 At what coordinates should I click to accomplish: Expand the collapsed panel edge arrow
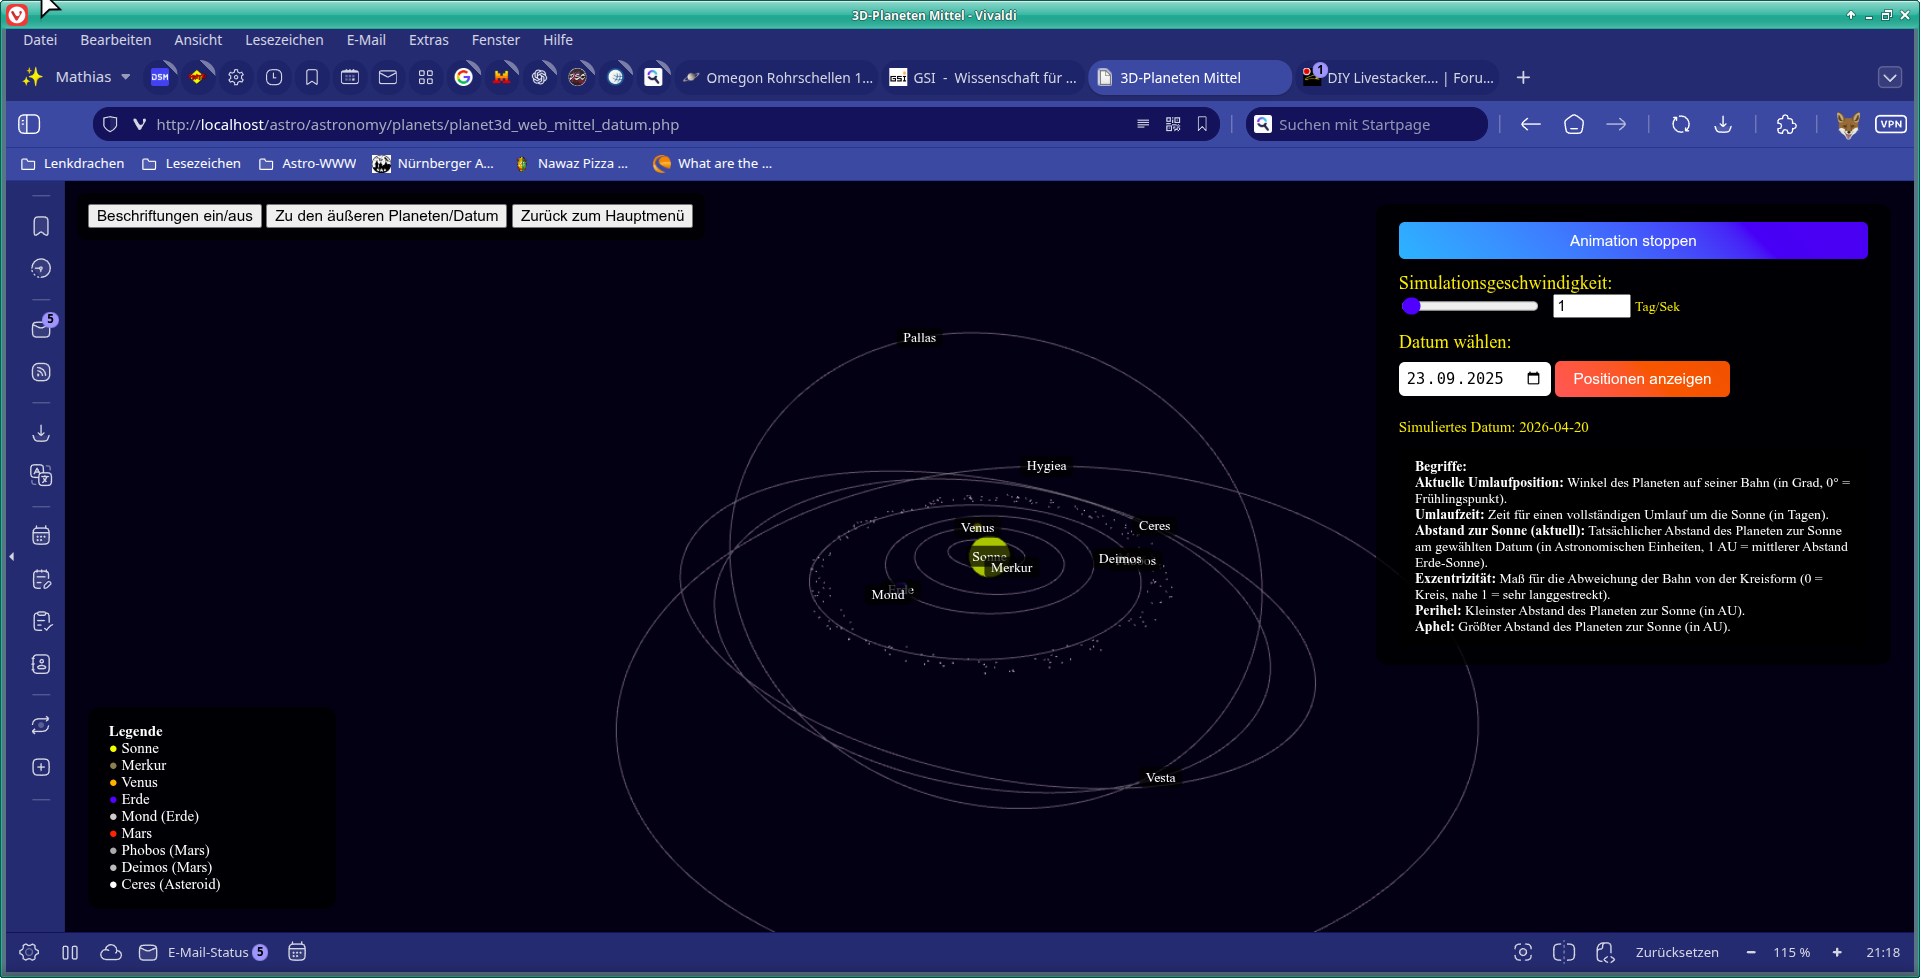[11, 556]
